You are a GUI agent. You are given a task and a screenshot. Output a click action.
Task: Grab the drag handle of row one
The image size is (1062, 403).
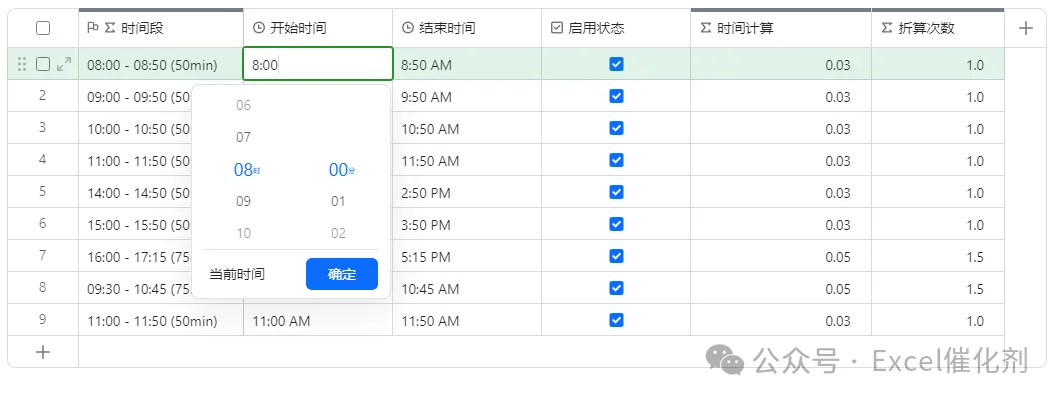click(x=22, y=64)
